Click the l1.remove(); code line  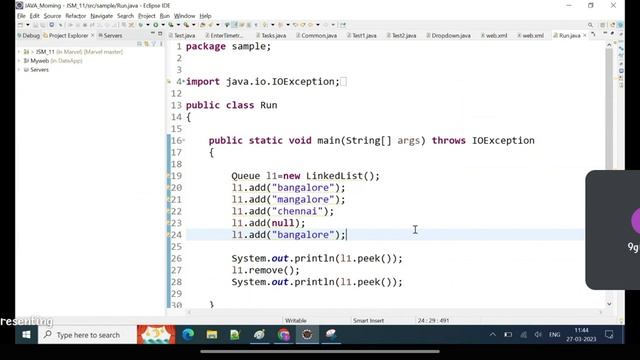pos(265,270)
